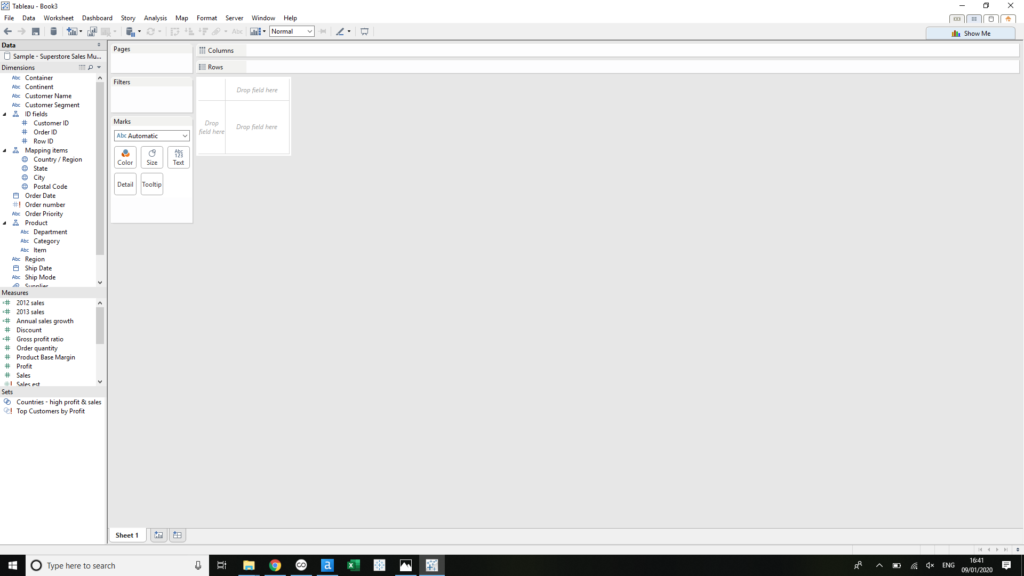Open the New Worksheet dropdown arrow
Image resolution: width=1024 pixels, height=576 pixels.
tap(80, 31)
